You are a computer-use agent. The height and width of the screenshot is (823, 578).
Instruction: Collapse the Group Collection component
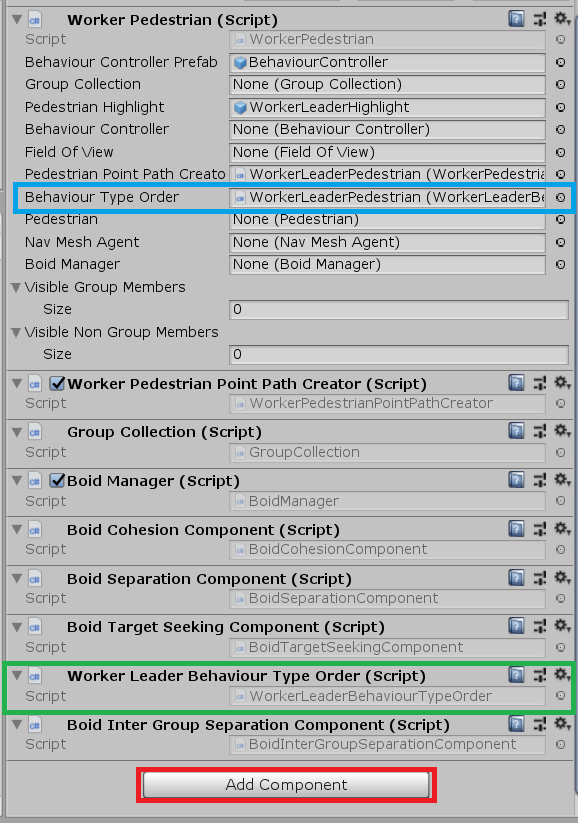17,432
